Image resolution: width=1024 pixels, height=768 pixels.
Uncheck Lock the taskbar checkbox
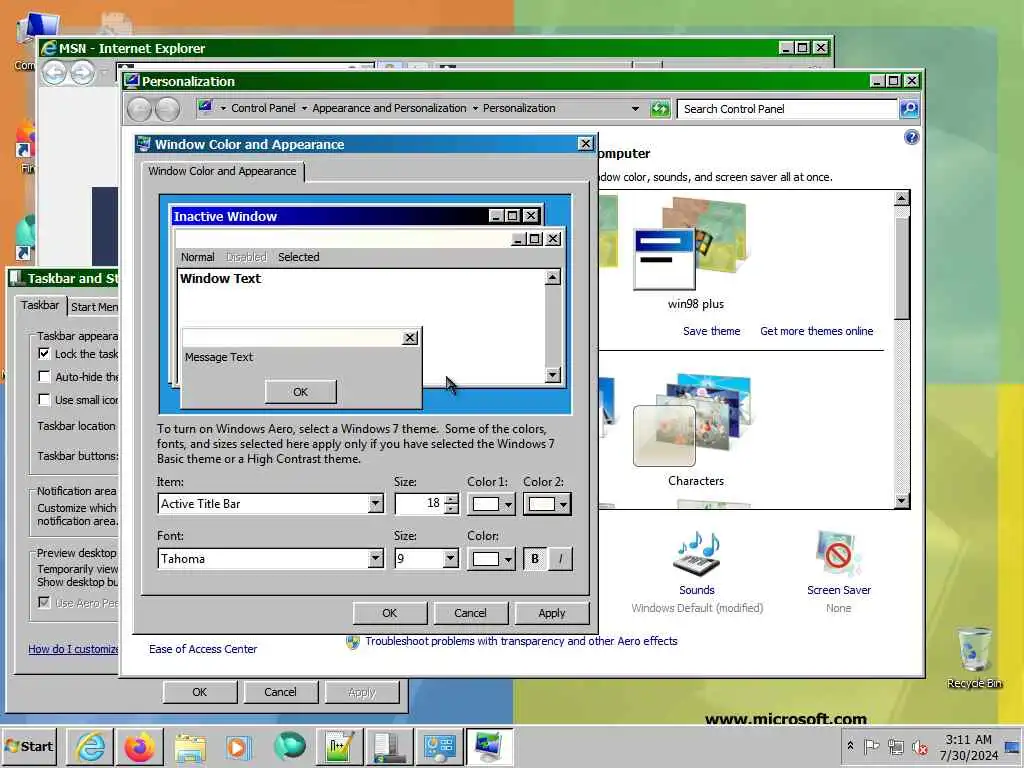(x=44, y=353)
